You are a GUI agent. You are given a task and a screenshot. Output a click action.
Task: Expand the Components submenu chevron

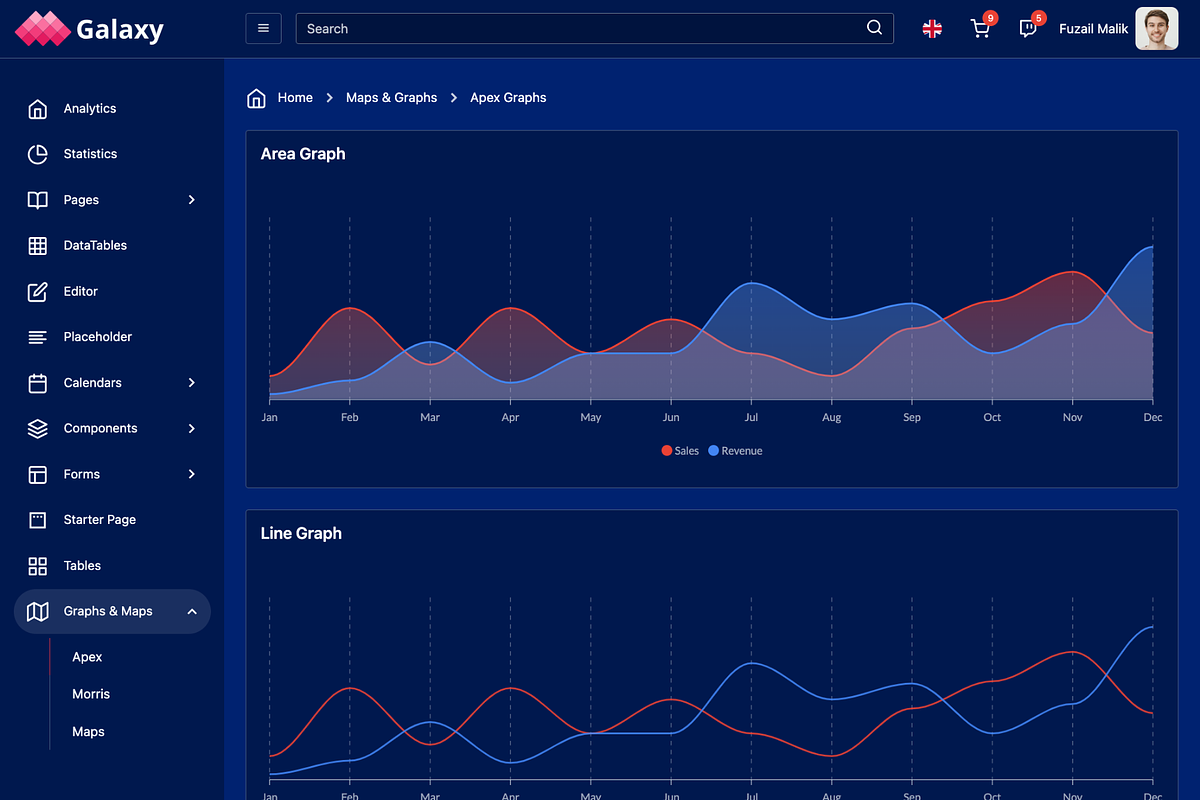click(x=192, y=428)
